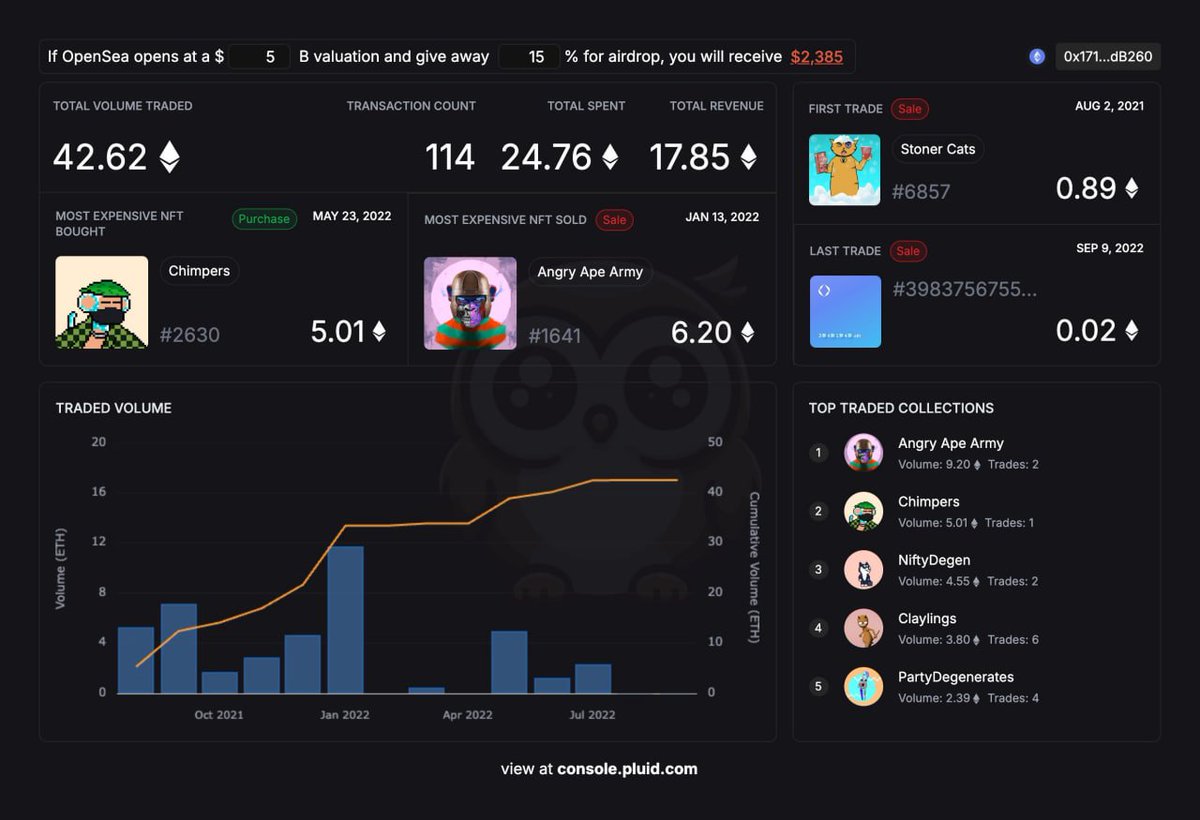The width and height of the screenshot is (1200, 820).
Task: Click the Stoner Cats collection tag
Action: (x=938, y=149)
